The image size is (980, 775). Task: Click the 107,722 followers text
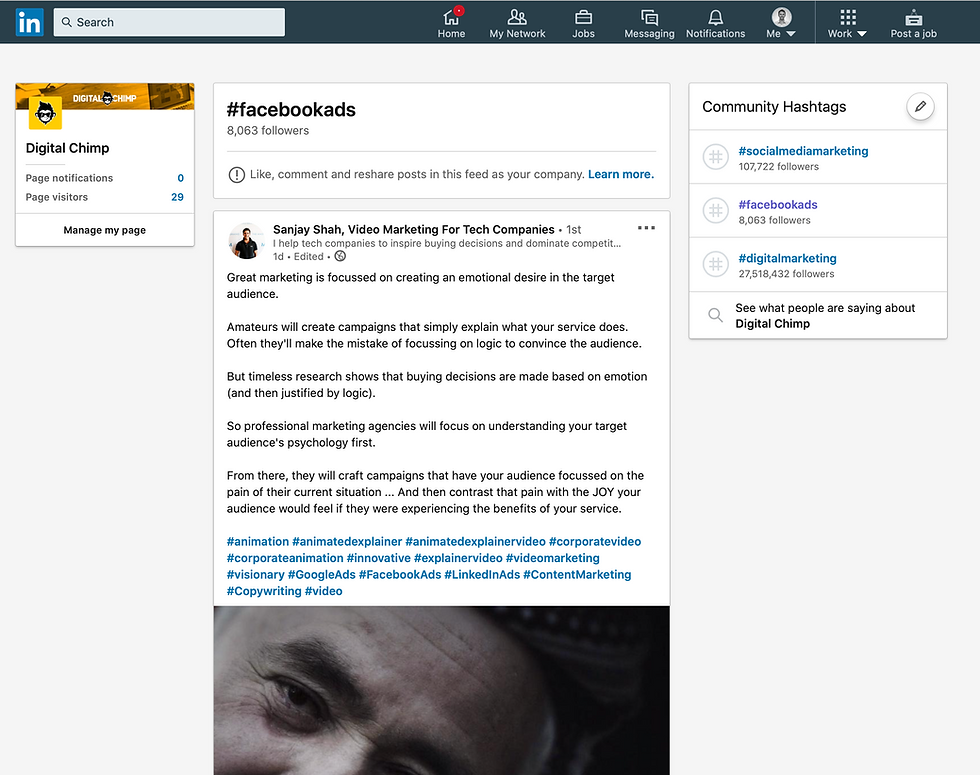tap(778, 166)
